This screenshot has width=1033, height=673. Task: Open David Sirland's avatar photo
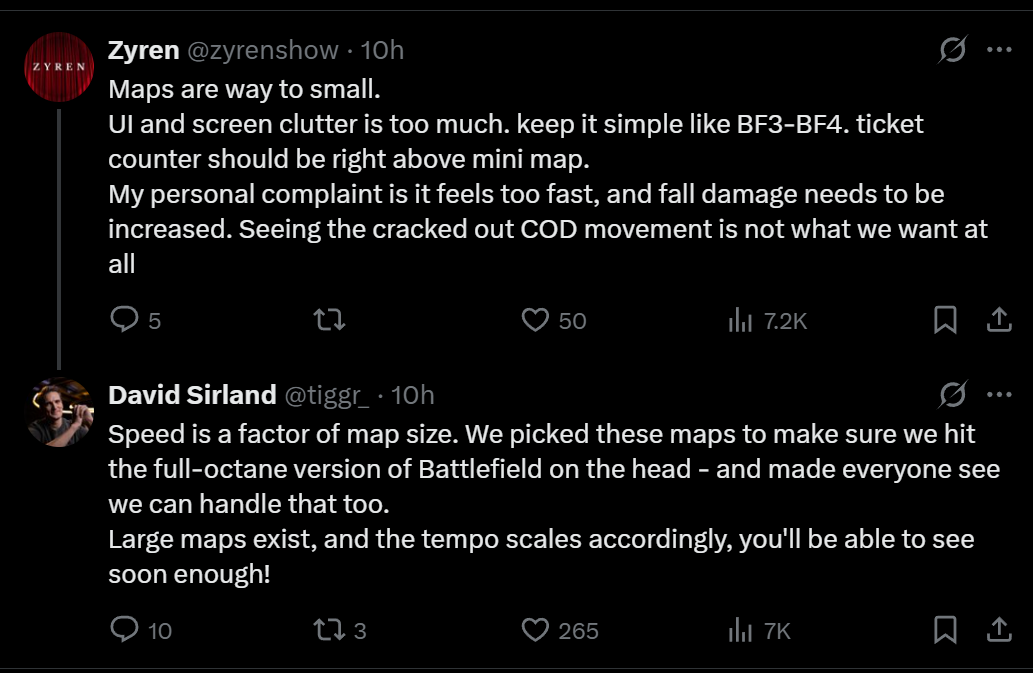[x=59, y=412]
